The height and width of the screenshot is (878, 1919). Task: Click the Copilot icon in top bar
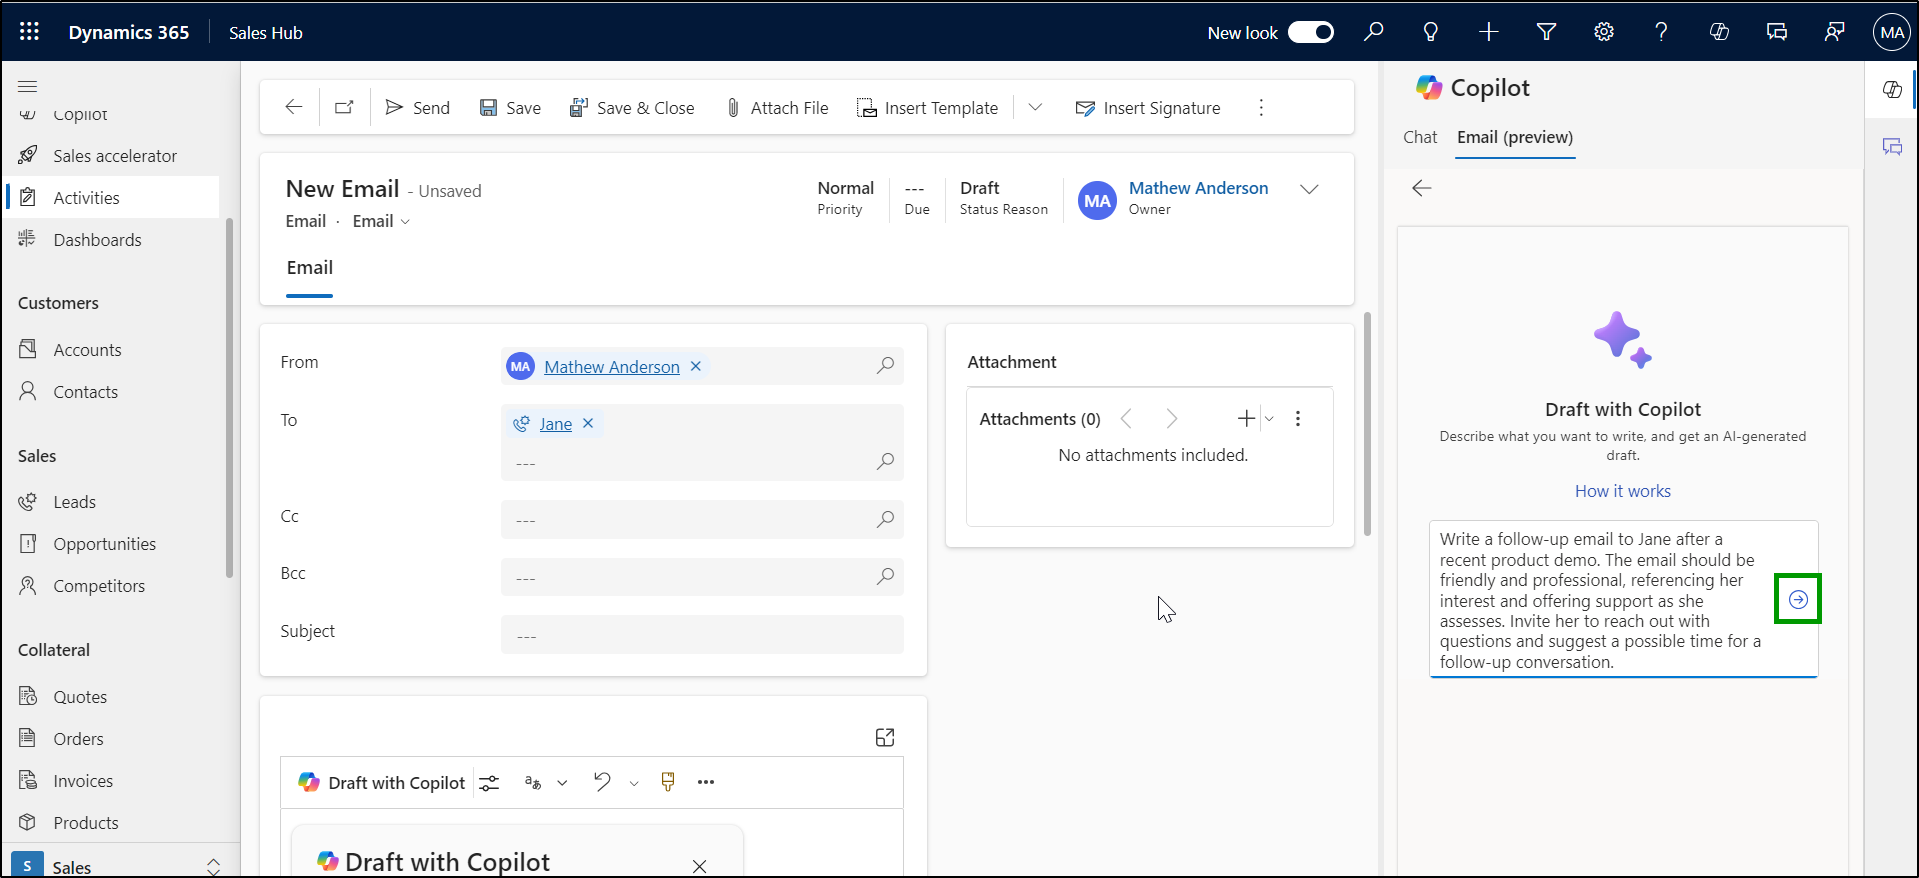tap(1719, 32)
